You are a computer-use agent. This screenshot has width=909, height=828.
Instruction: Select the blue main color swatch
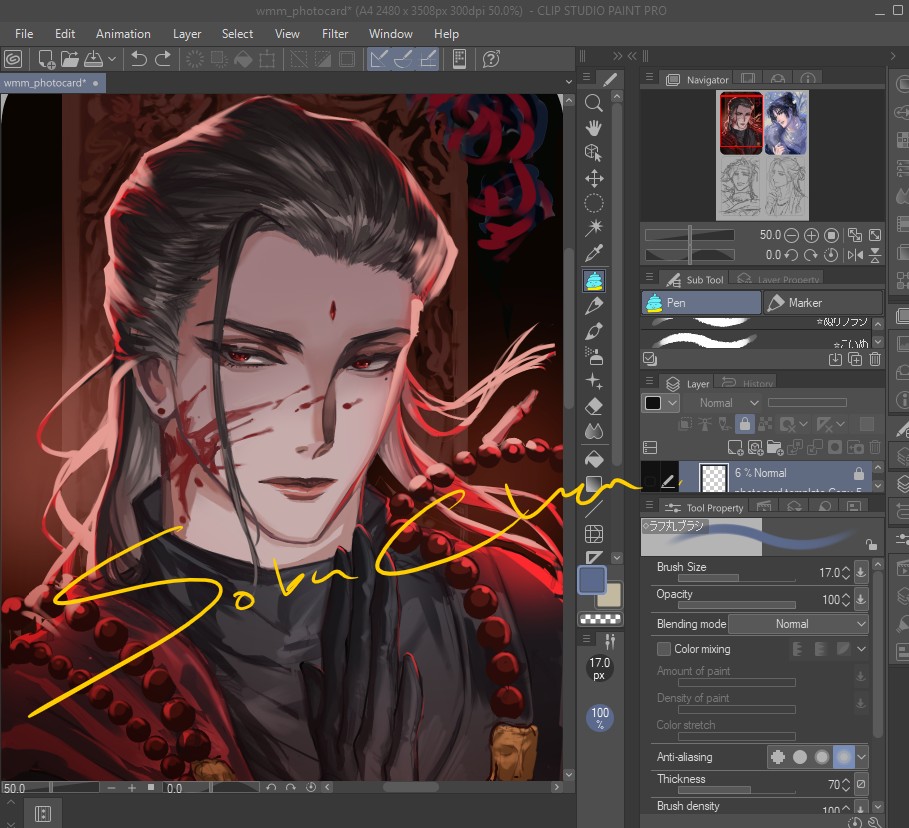(591, 580)
